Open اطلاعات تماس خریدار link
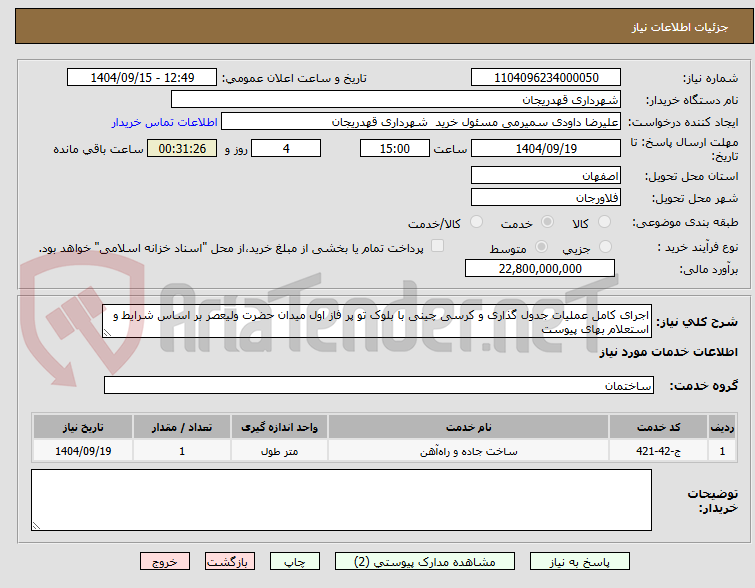755x588 pixels. pos(165,122)
